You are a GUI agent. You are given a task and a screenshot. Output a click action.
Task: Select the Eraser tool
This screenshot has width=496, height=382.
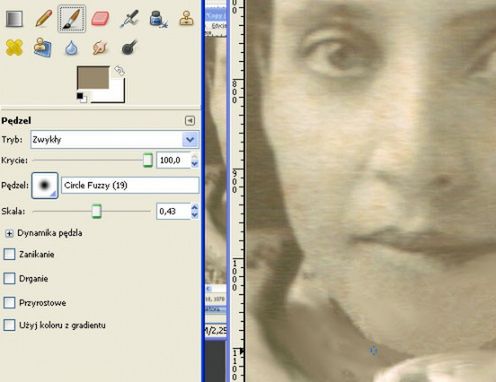(x=100, y=19)
